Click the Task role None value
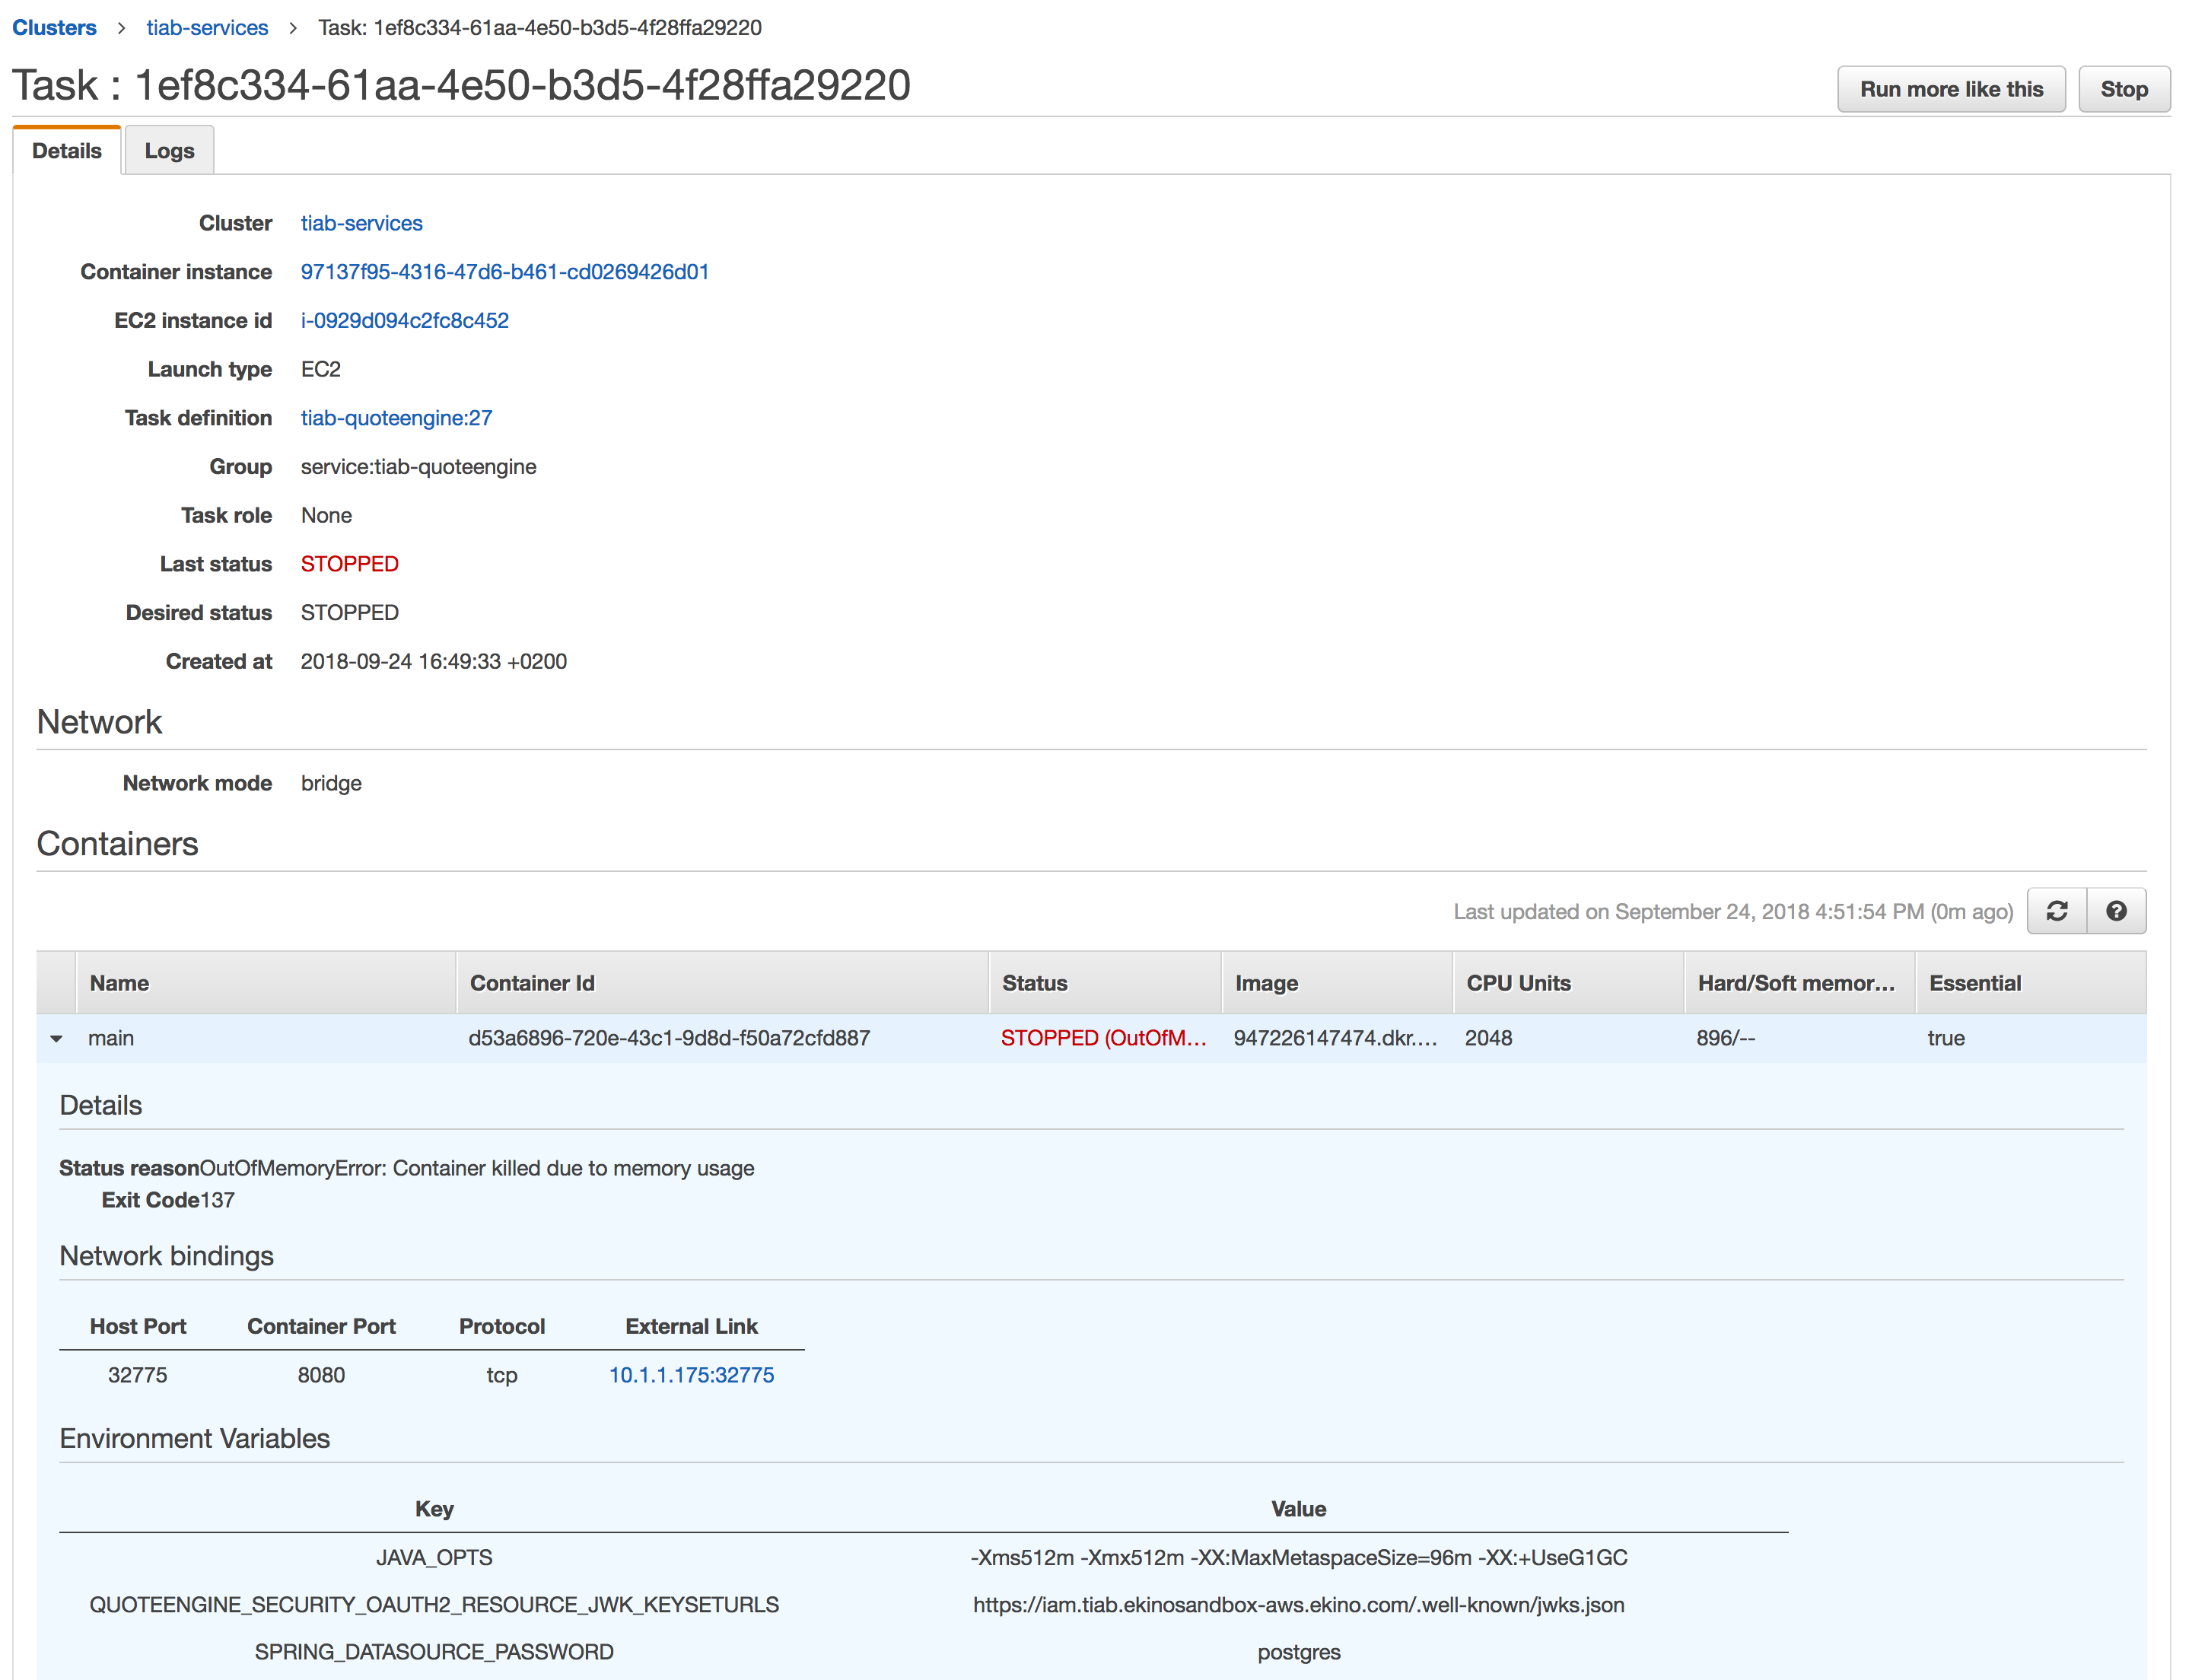 (327, 516)
